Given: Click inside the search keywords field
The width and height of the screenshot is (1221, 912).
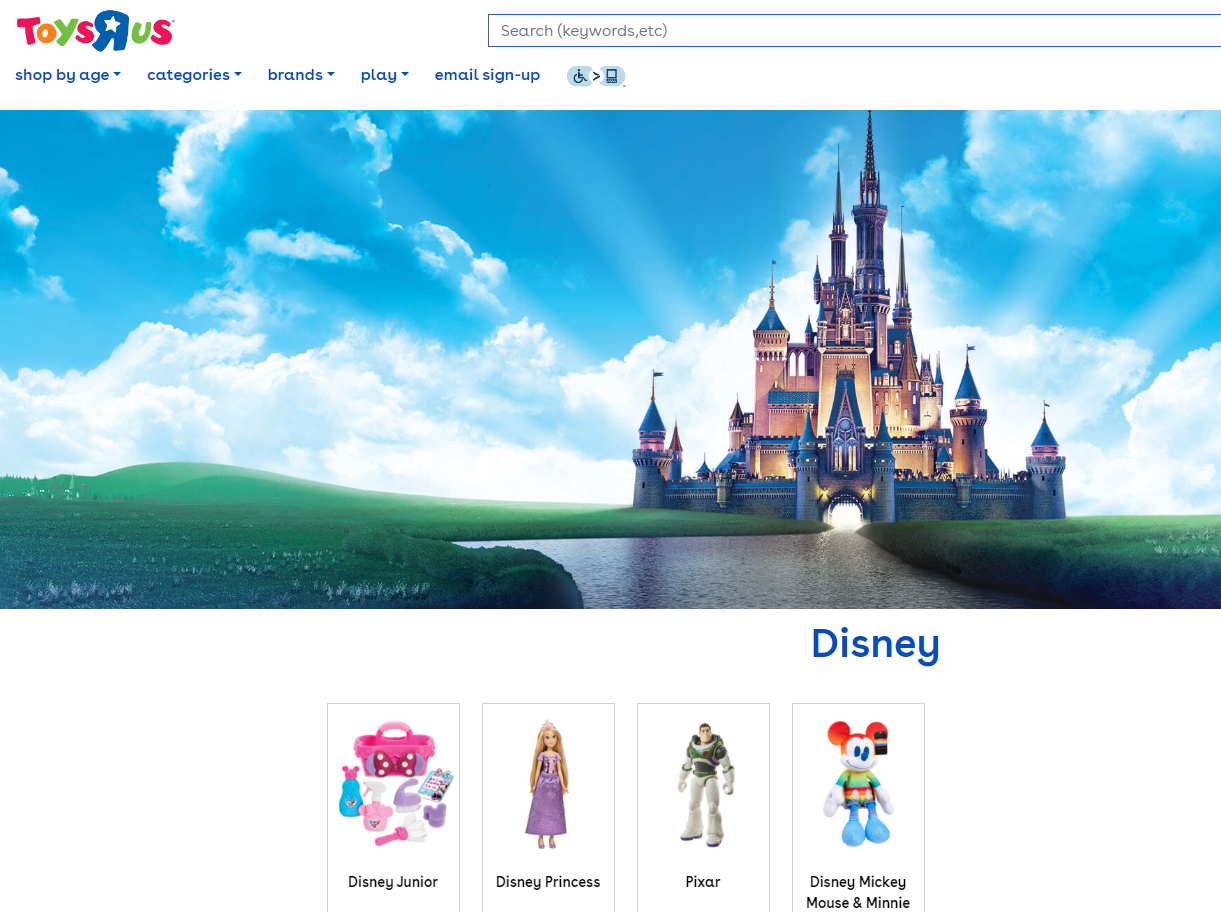Looking at the screenshot, I should coord(850,31).
